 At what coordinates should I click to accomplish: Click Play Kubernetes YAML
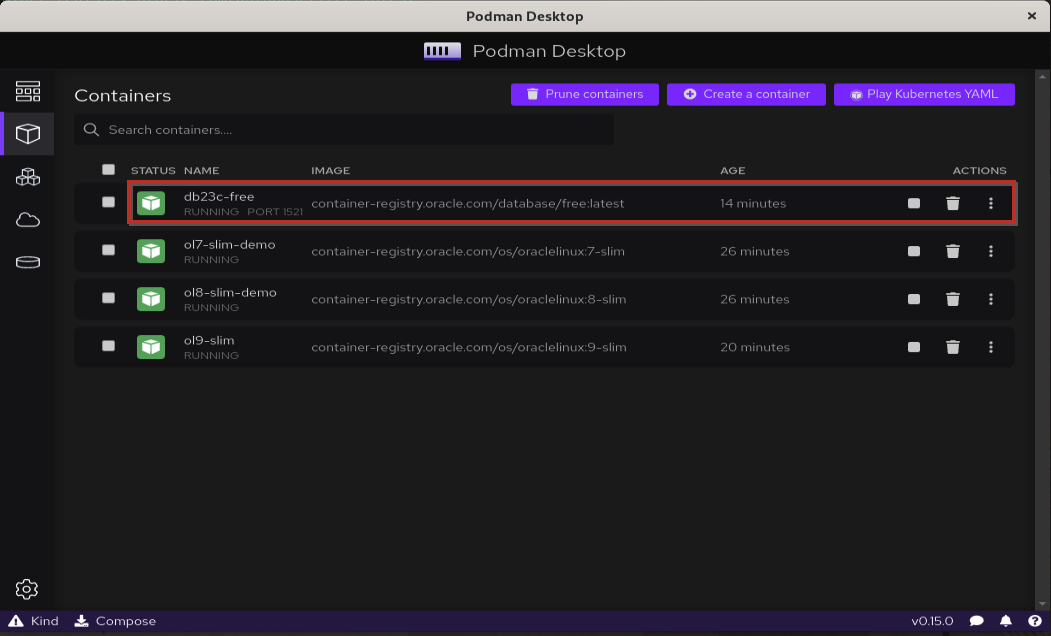coord(924,94)
